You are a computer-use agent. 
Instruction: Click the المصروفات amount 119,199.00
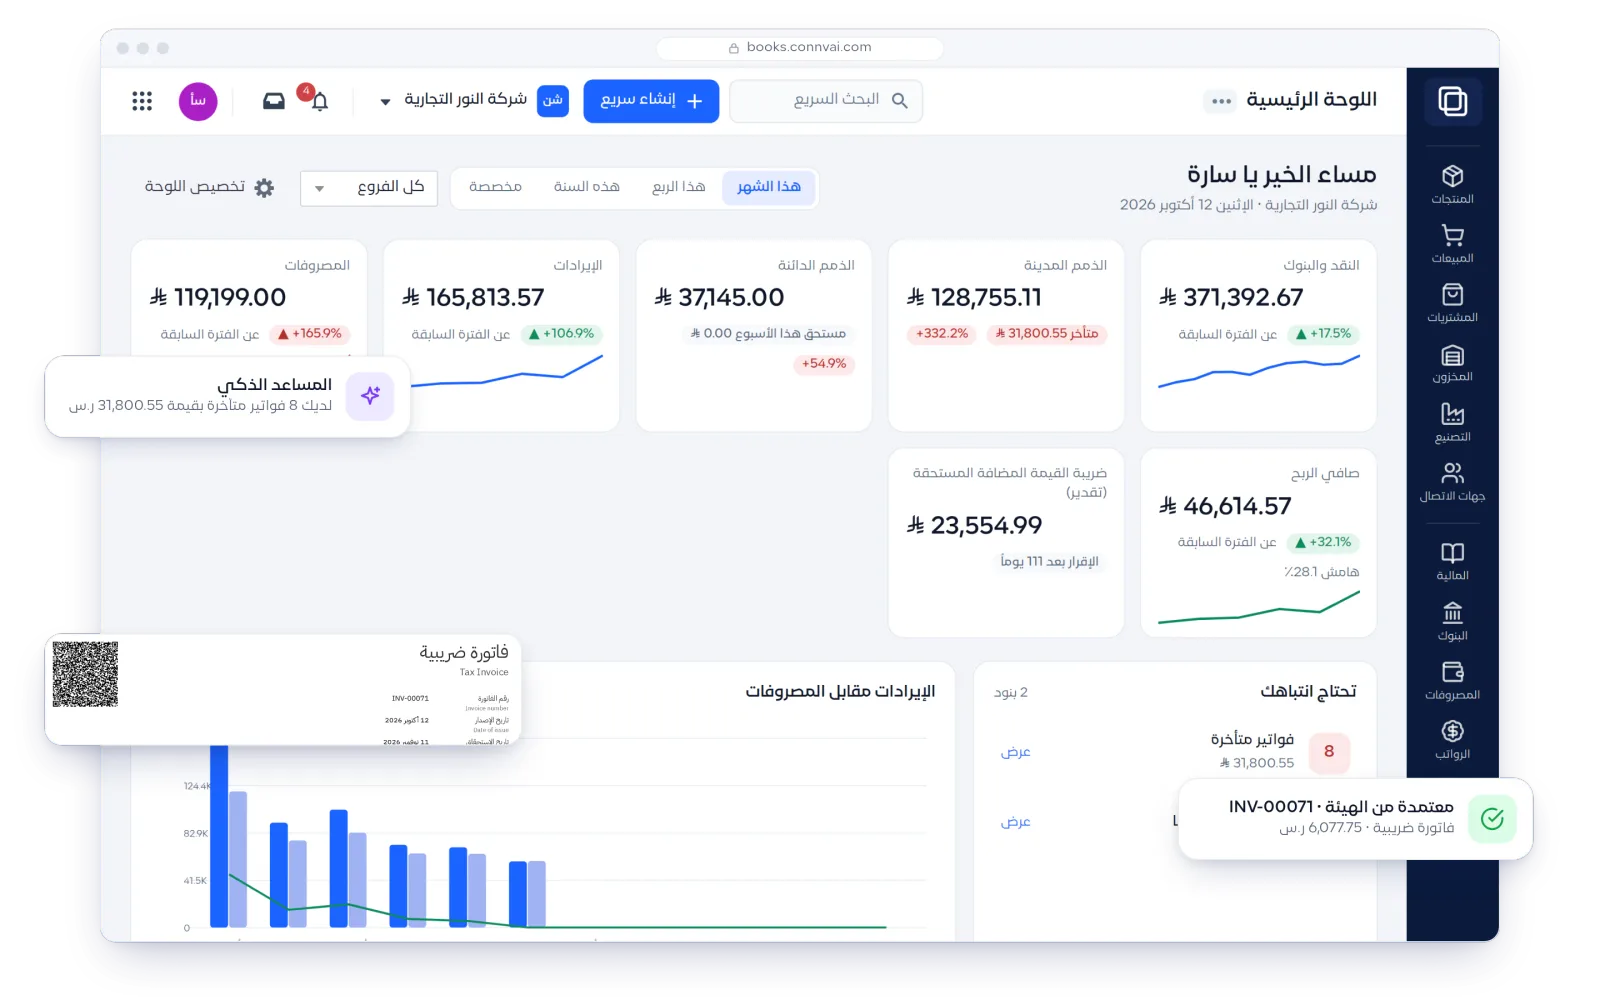click(218, 298)
